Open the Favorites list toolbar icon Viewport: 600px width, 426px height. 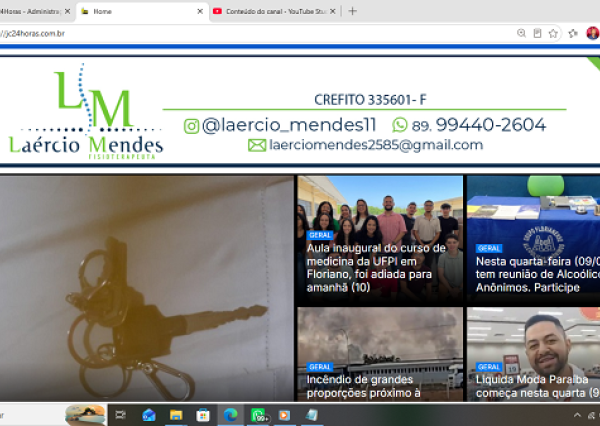tap(573, 34)
